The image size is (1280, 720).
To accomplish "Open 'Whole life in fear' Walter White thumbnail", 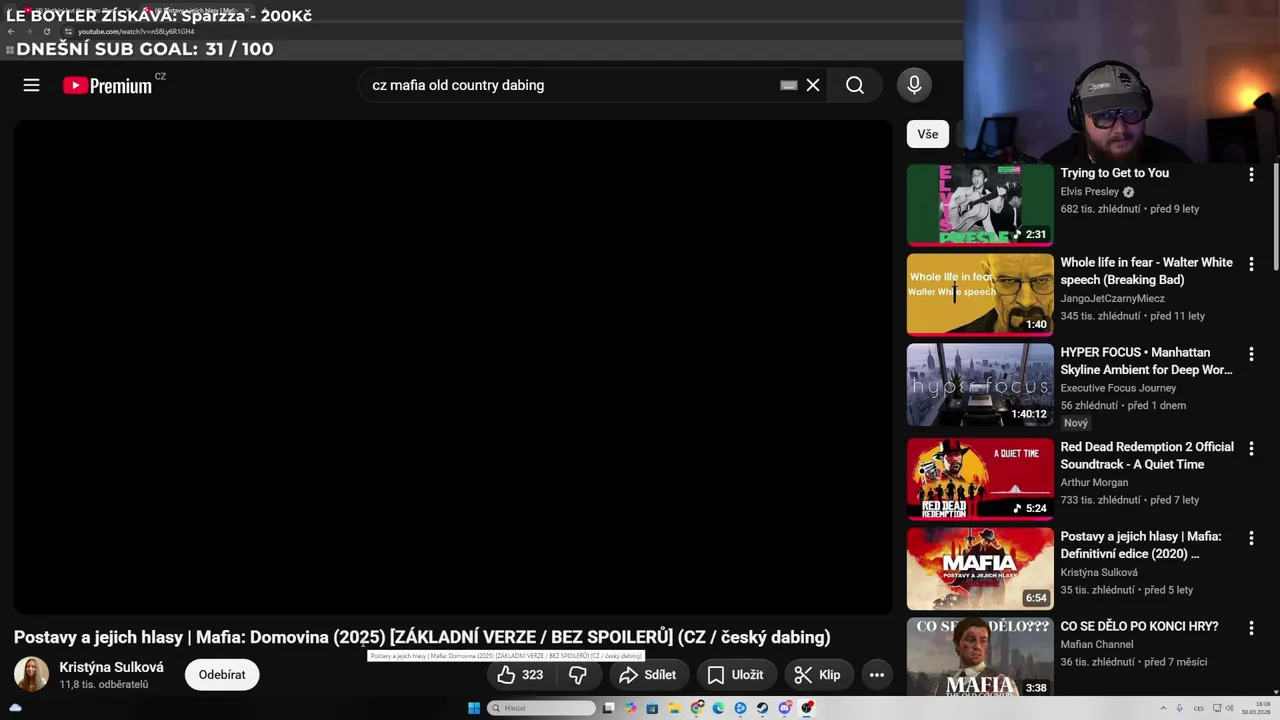I will (x=980, y=294).
